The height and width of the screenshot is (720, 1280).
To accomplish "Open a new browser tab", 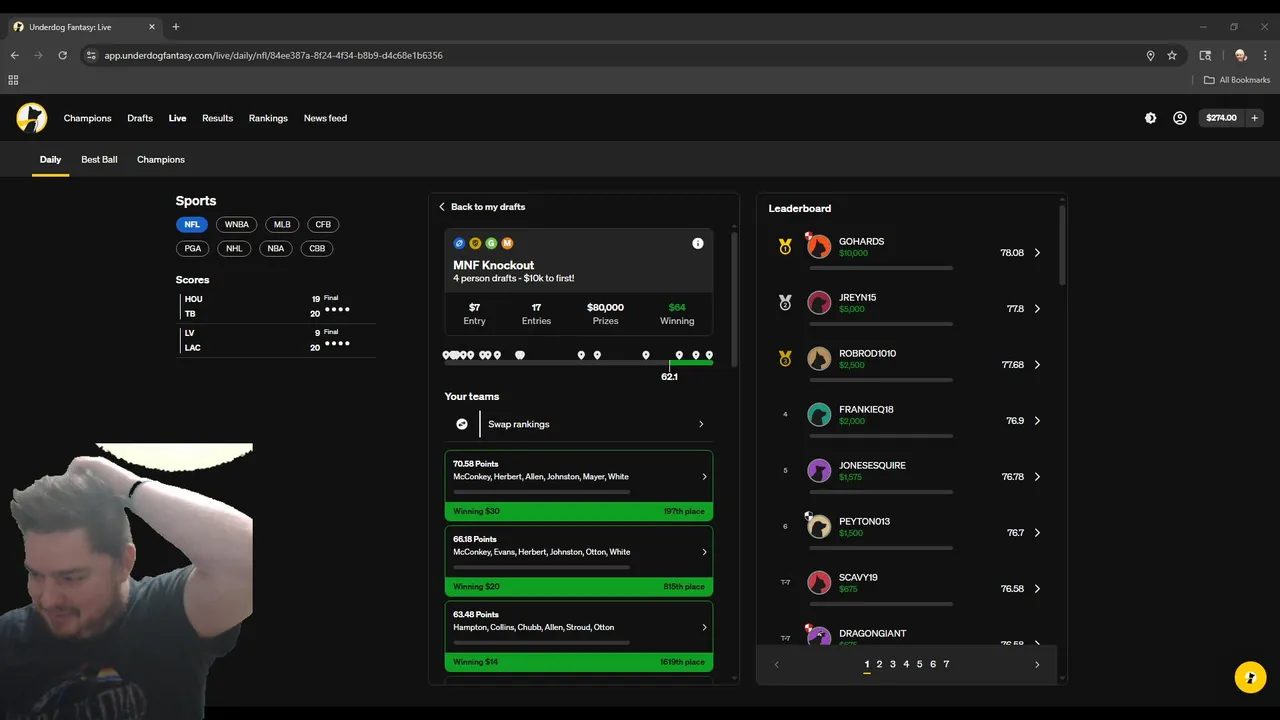I will (176, 27).
